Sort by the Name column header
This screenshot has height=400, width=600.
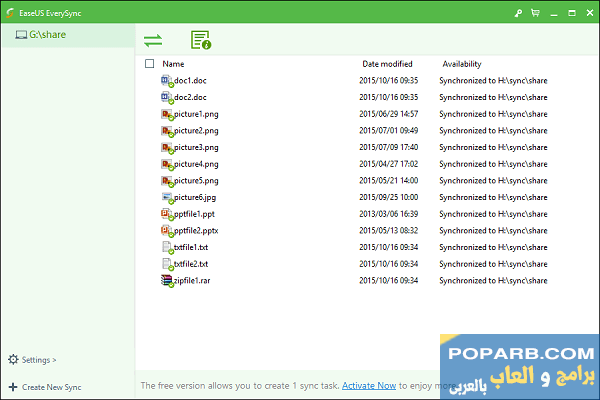[173, 63]
